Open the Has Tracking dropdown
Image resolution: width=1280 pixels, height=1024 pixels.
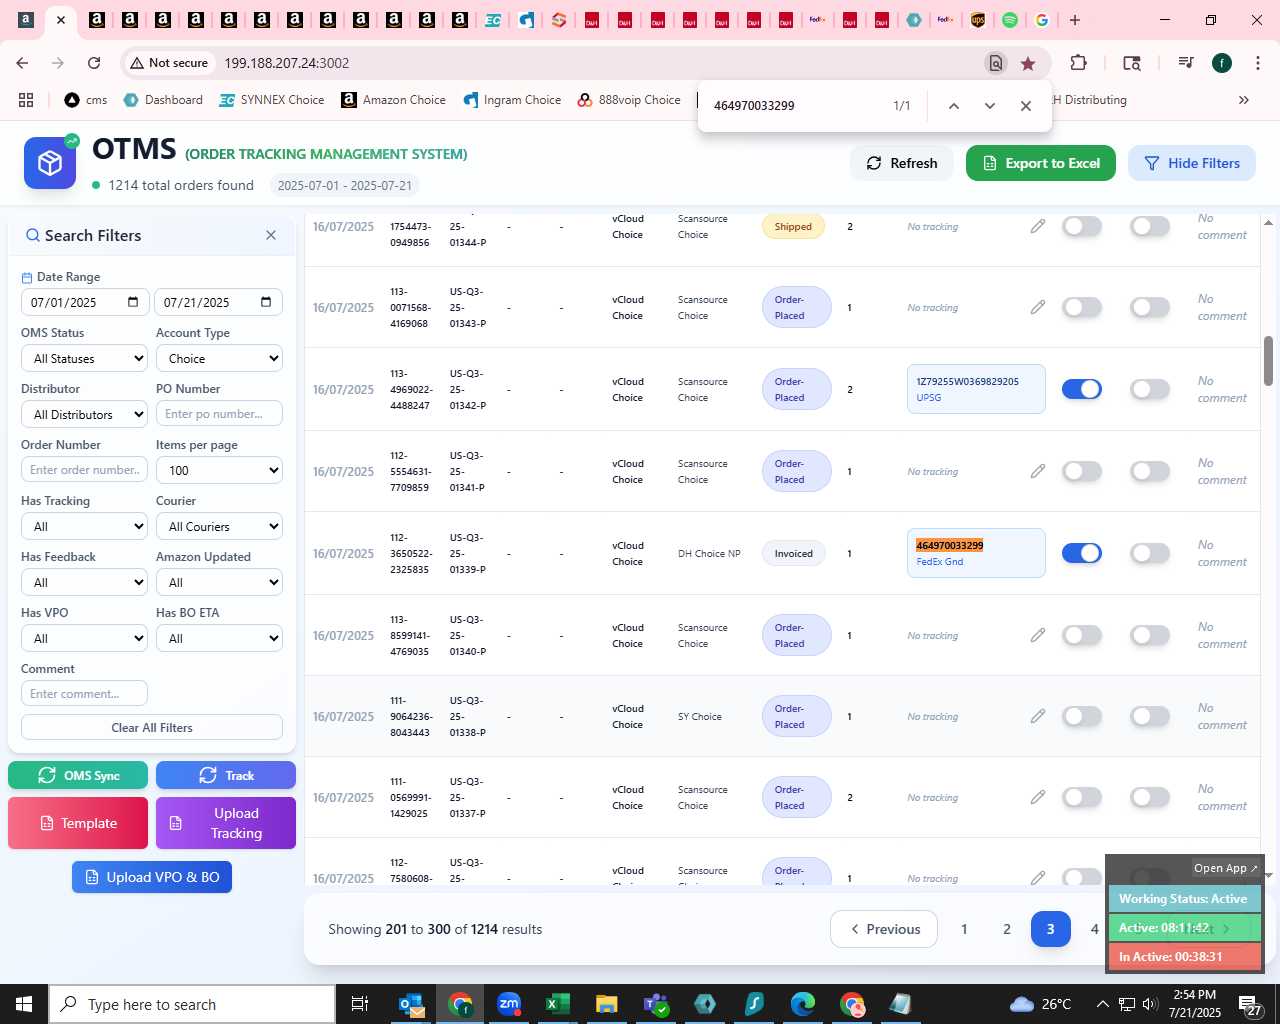(84, 526)
